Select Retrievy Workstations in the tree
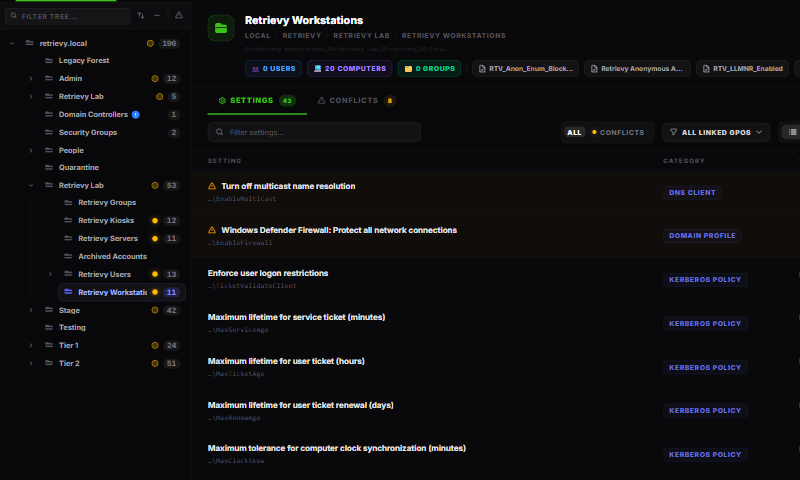This screenshot has height=480, width=800. [x=121, y=292]
